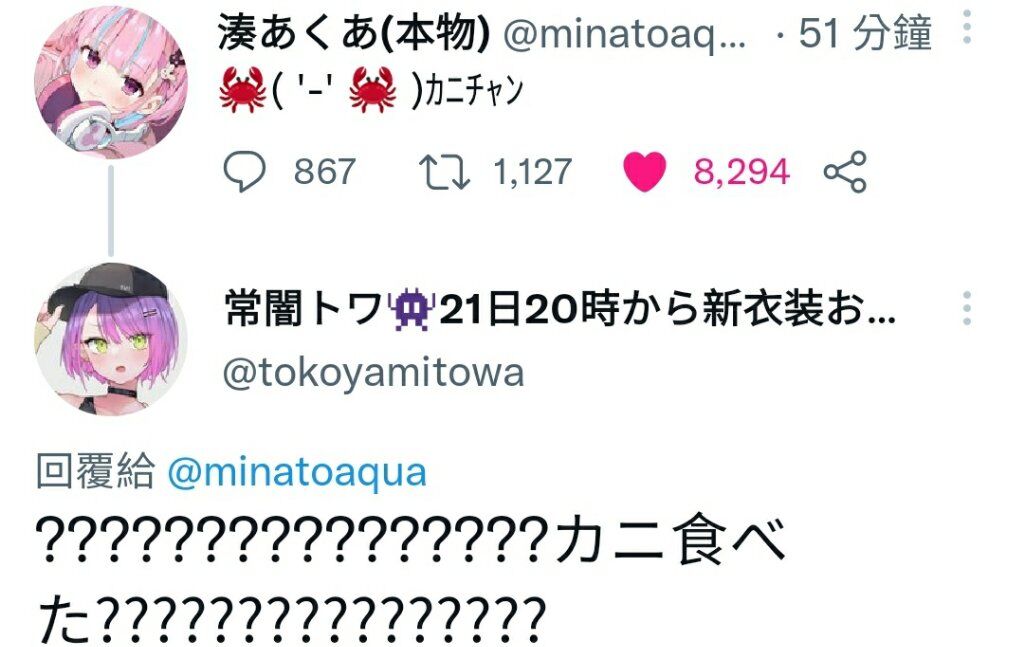The image size is (1024, 647).
Task: Open the @tokoyamitowa handle
Action: (x=374, y=373)
